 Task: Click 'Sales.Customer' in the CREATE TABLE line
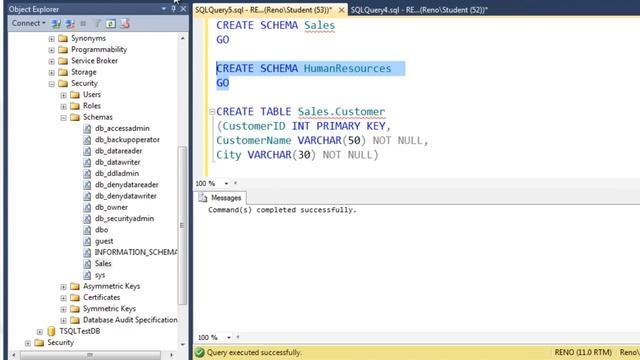tap(341, 111)
